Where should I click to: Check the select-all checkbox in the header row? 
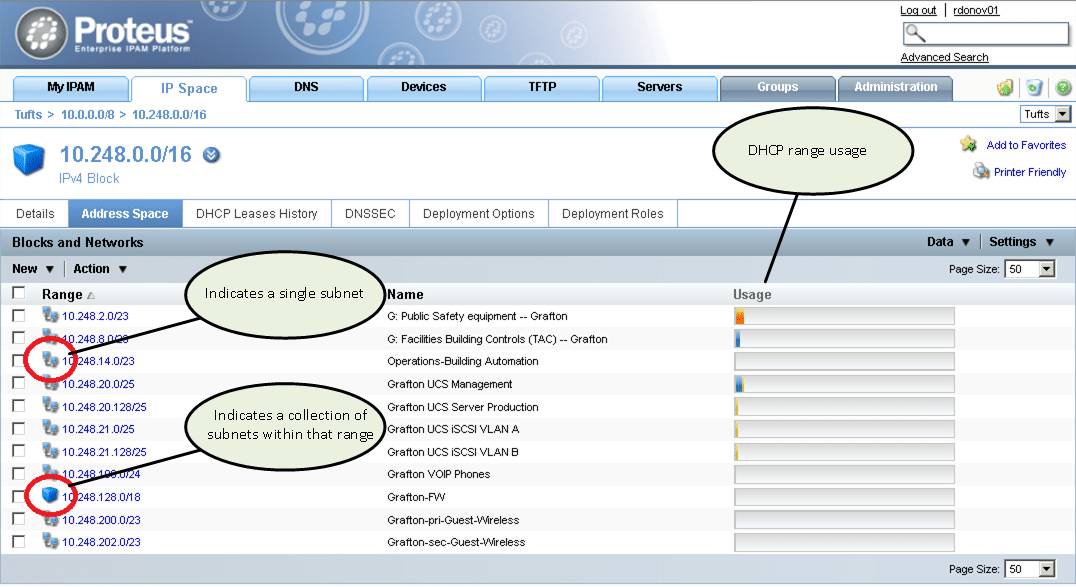(17, 291)
